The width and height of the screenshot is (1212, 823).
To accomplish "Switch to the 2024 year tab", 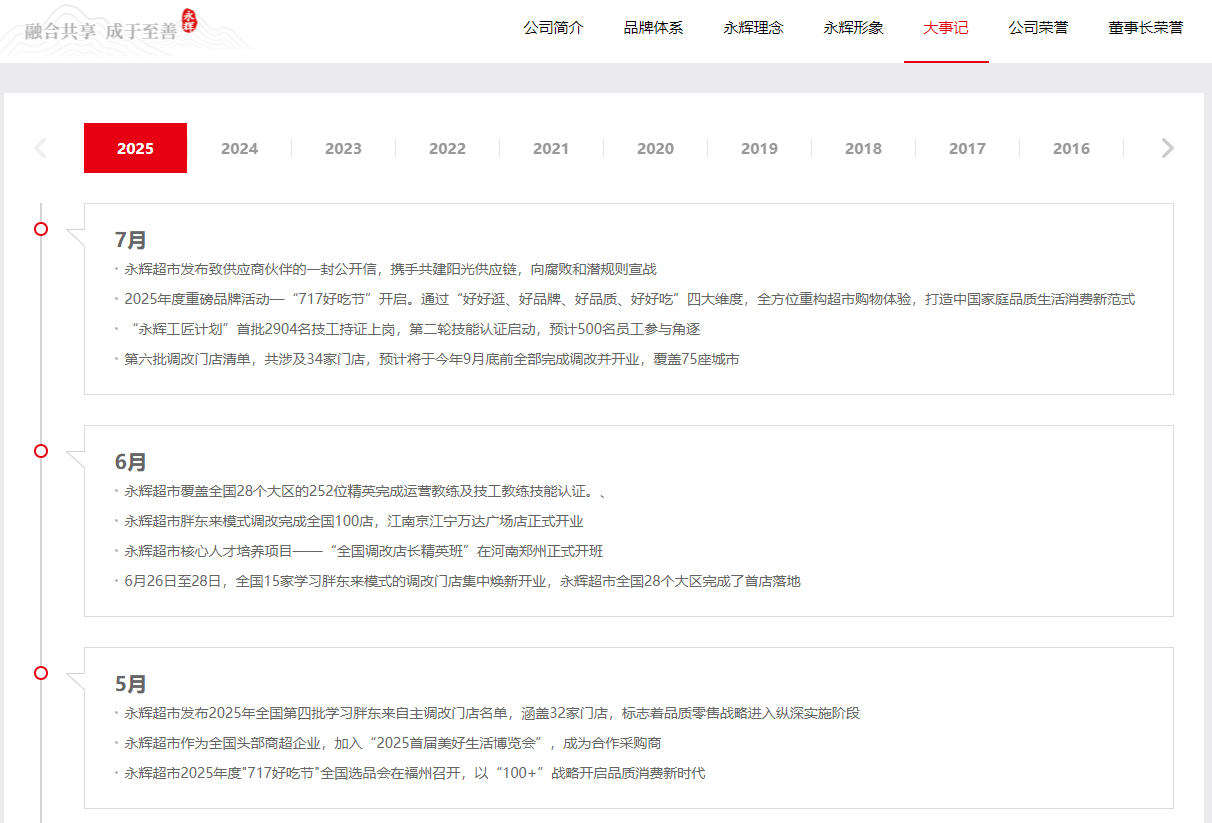I will [x=239, y=148].
